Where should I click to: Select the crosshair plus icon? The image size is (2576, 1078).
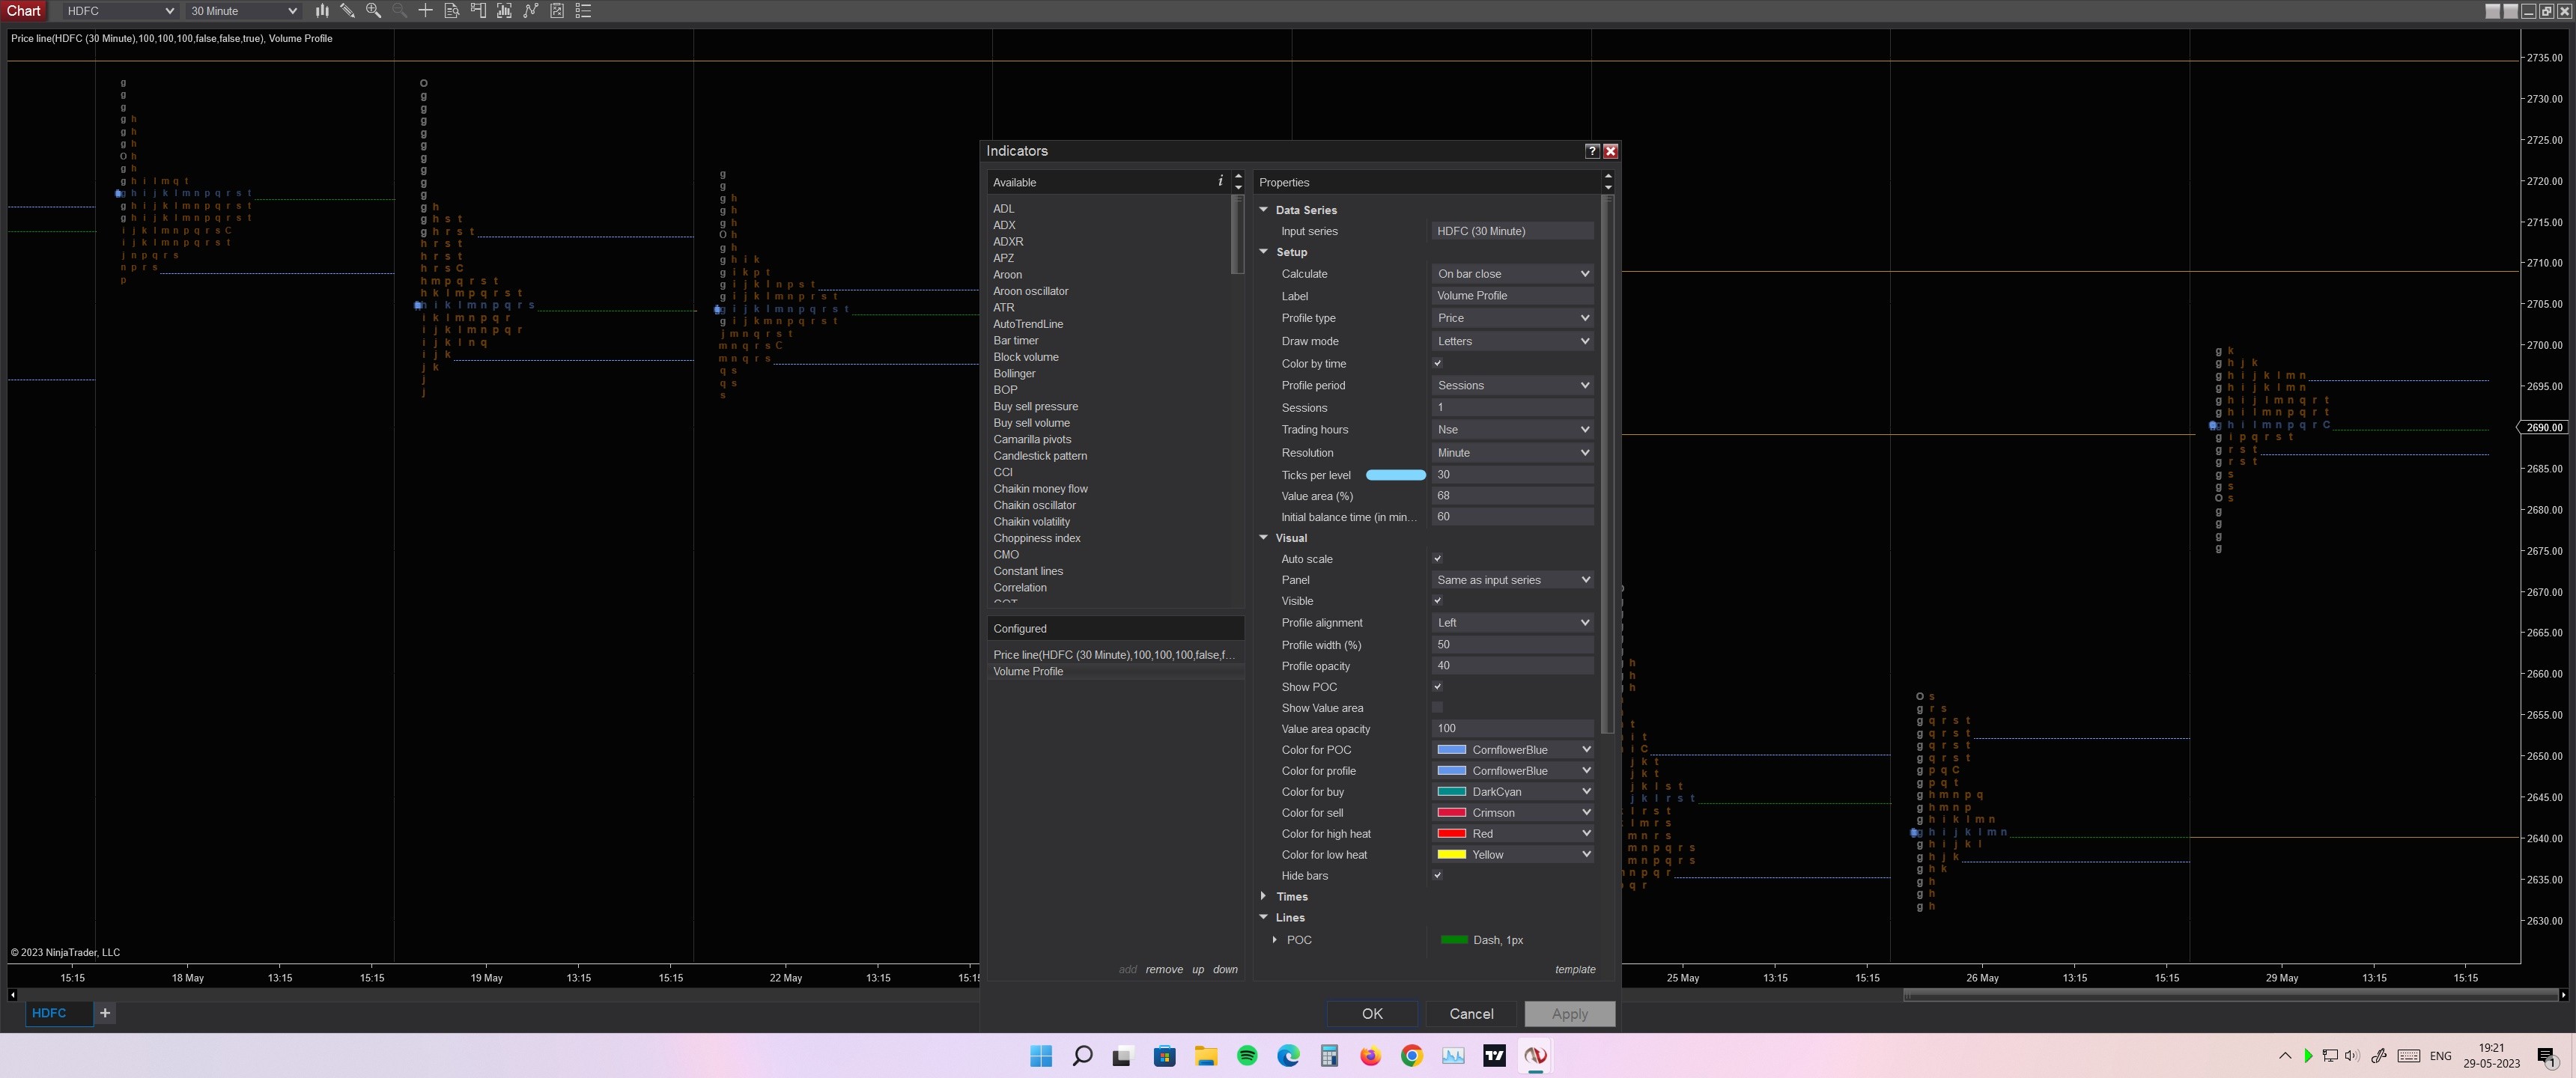pyautogui.click(x=425, y=10)
